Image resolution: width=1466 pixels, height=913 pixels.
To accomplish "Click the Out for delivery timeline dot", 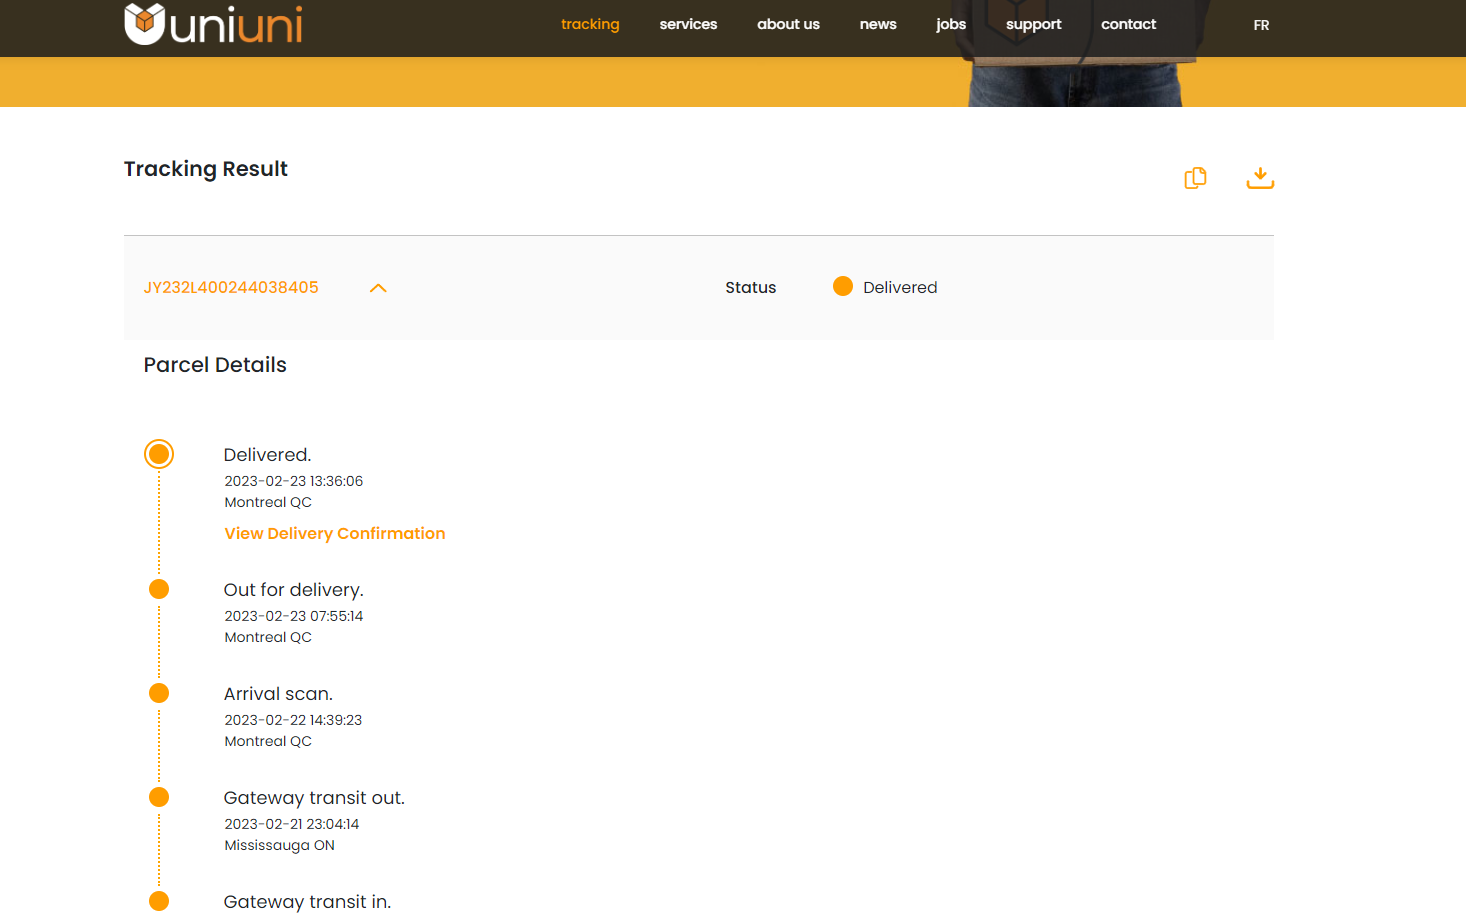I will 159,589.
